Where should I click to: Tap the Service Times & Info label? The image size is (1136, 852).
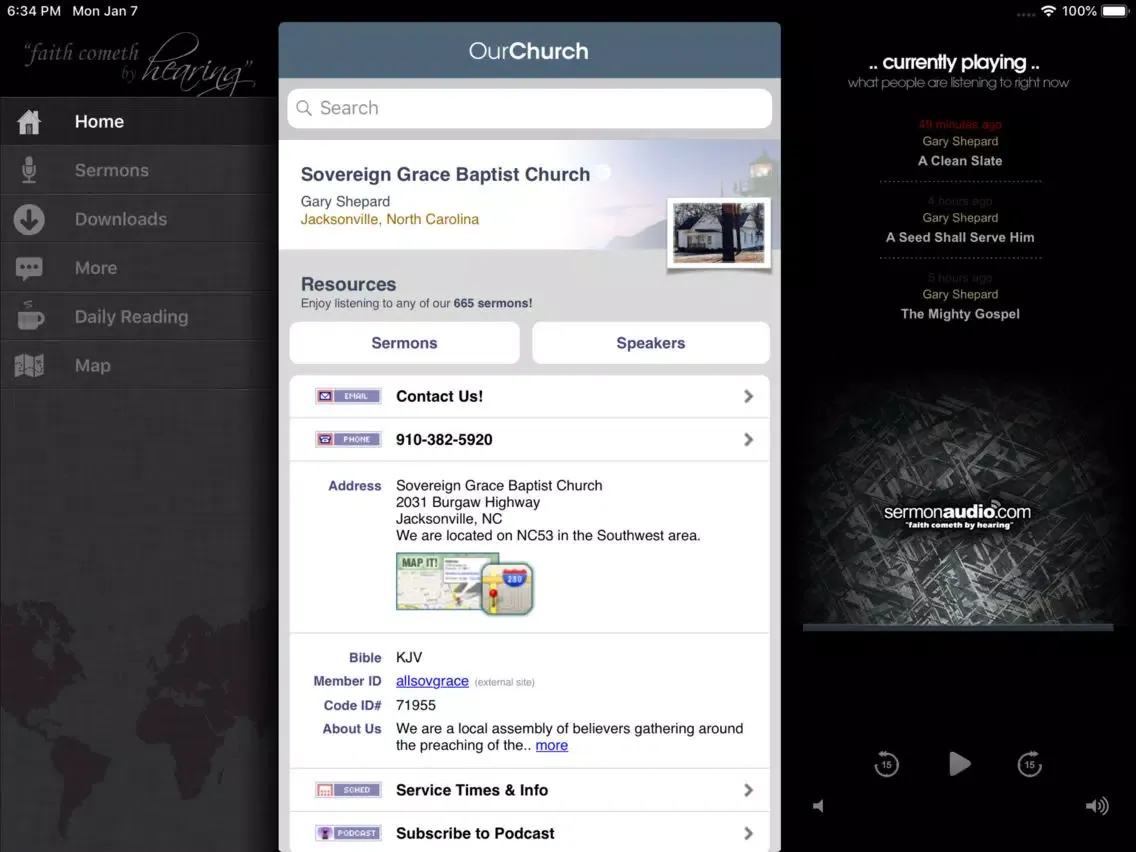pyautogui.click(x=472, y=790)
